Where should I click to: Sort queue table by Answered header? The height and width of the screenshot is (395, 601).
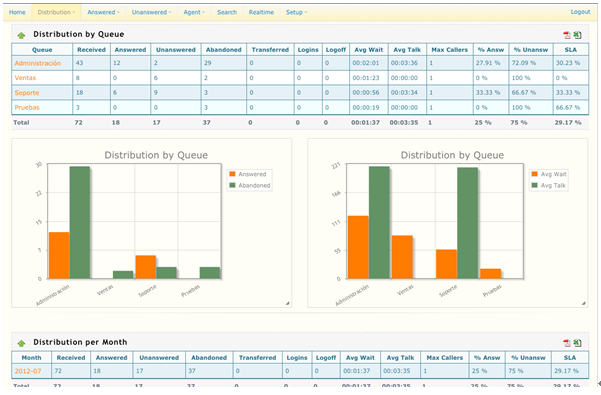point(130,50)
